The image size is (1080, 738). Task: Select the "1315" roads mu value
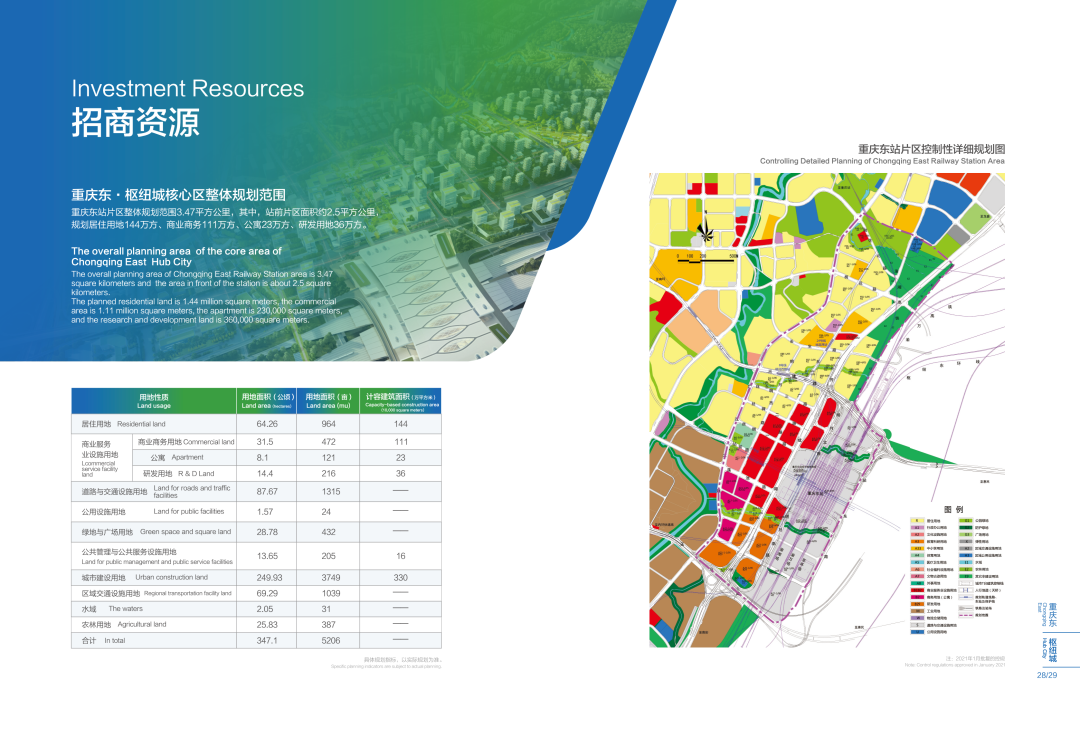(x=331, y=491)
